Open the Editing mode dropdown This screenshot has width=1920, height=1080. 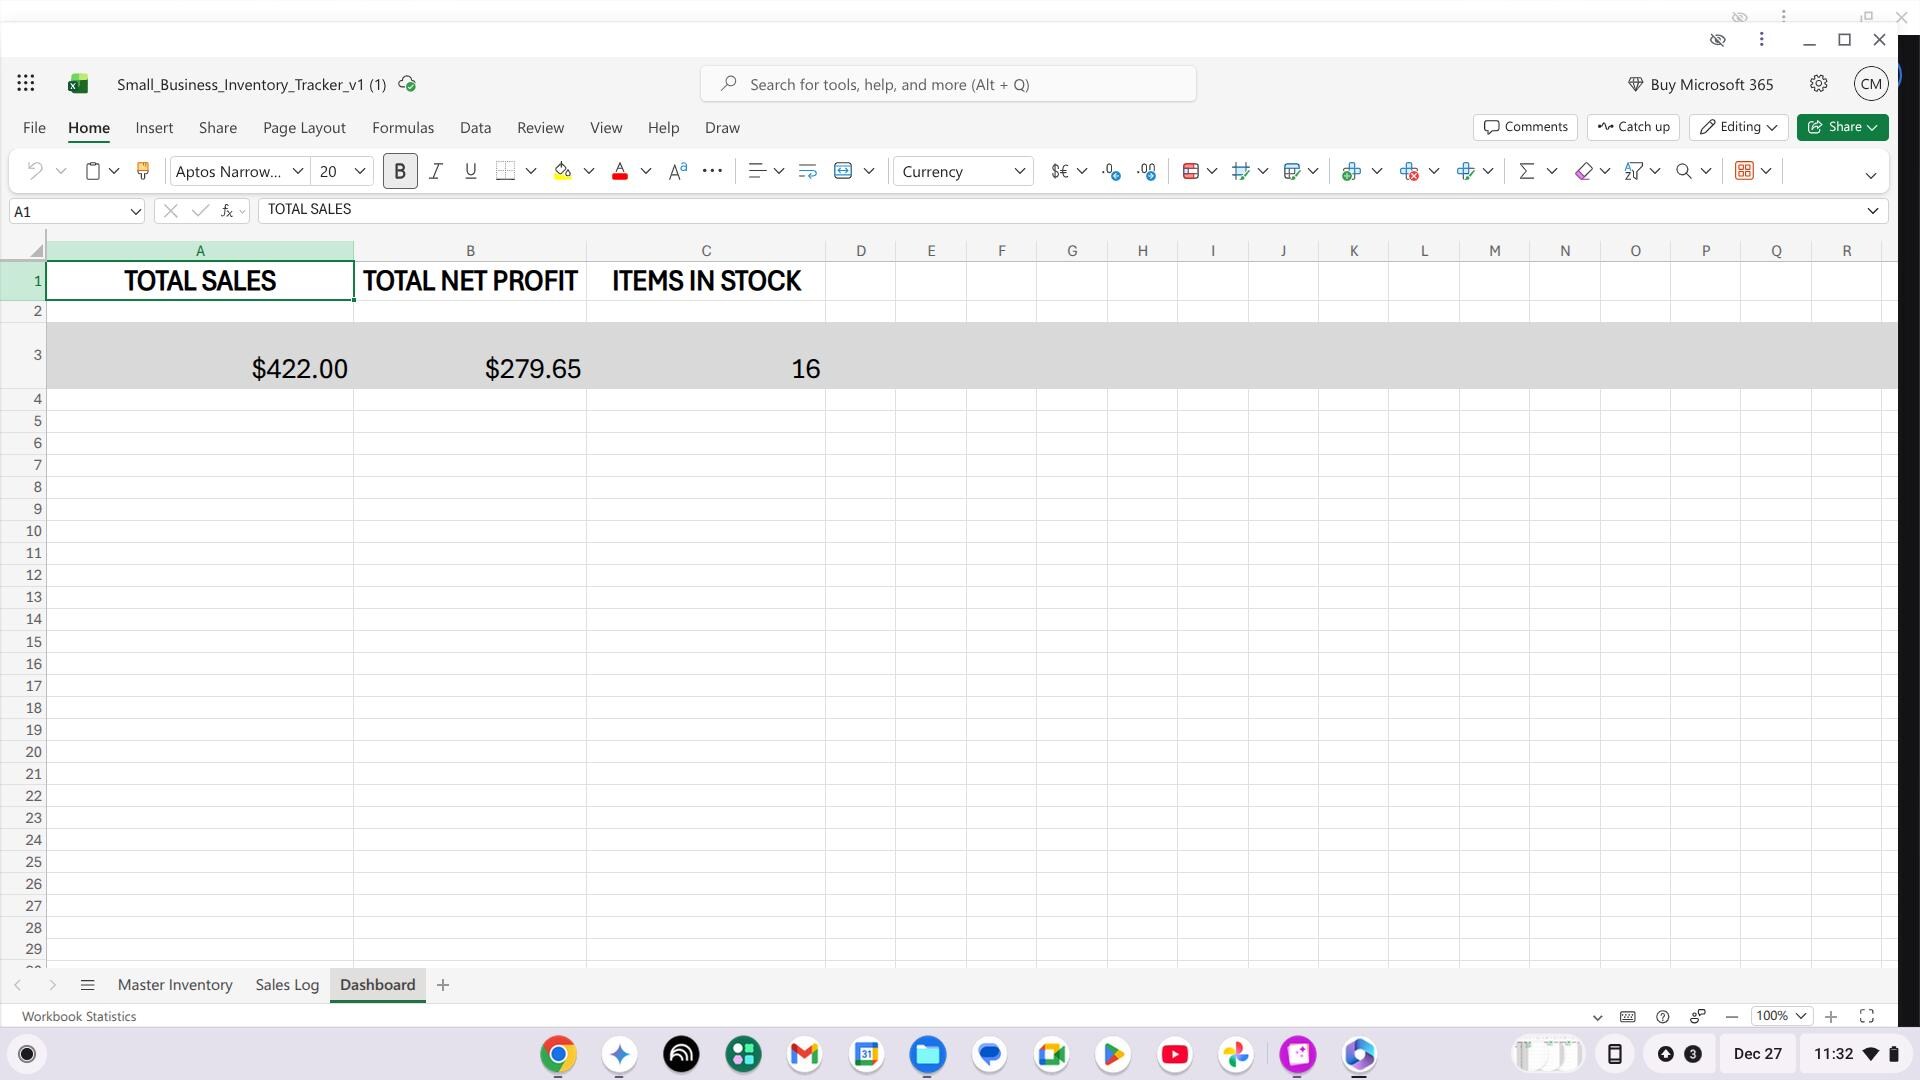(x=1738, y=127)
